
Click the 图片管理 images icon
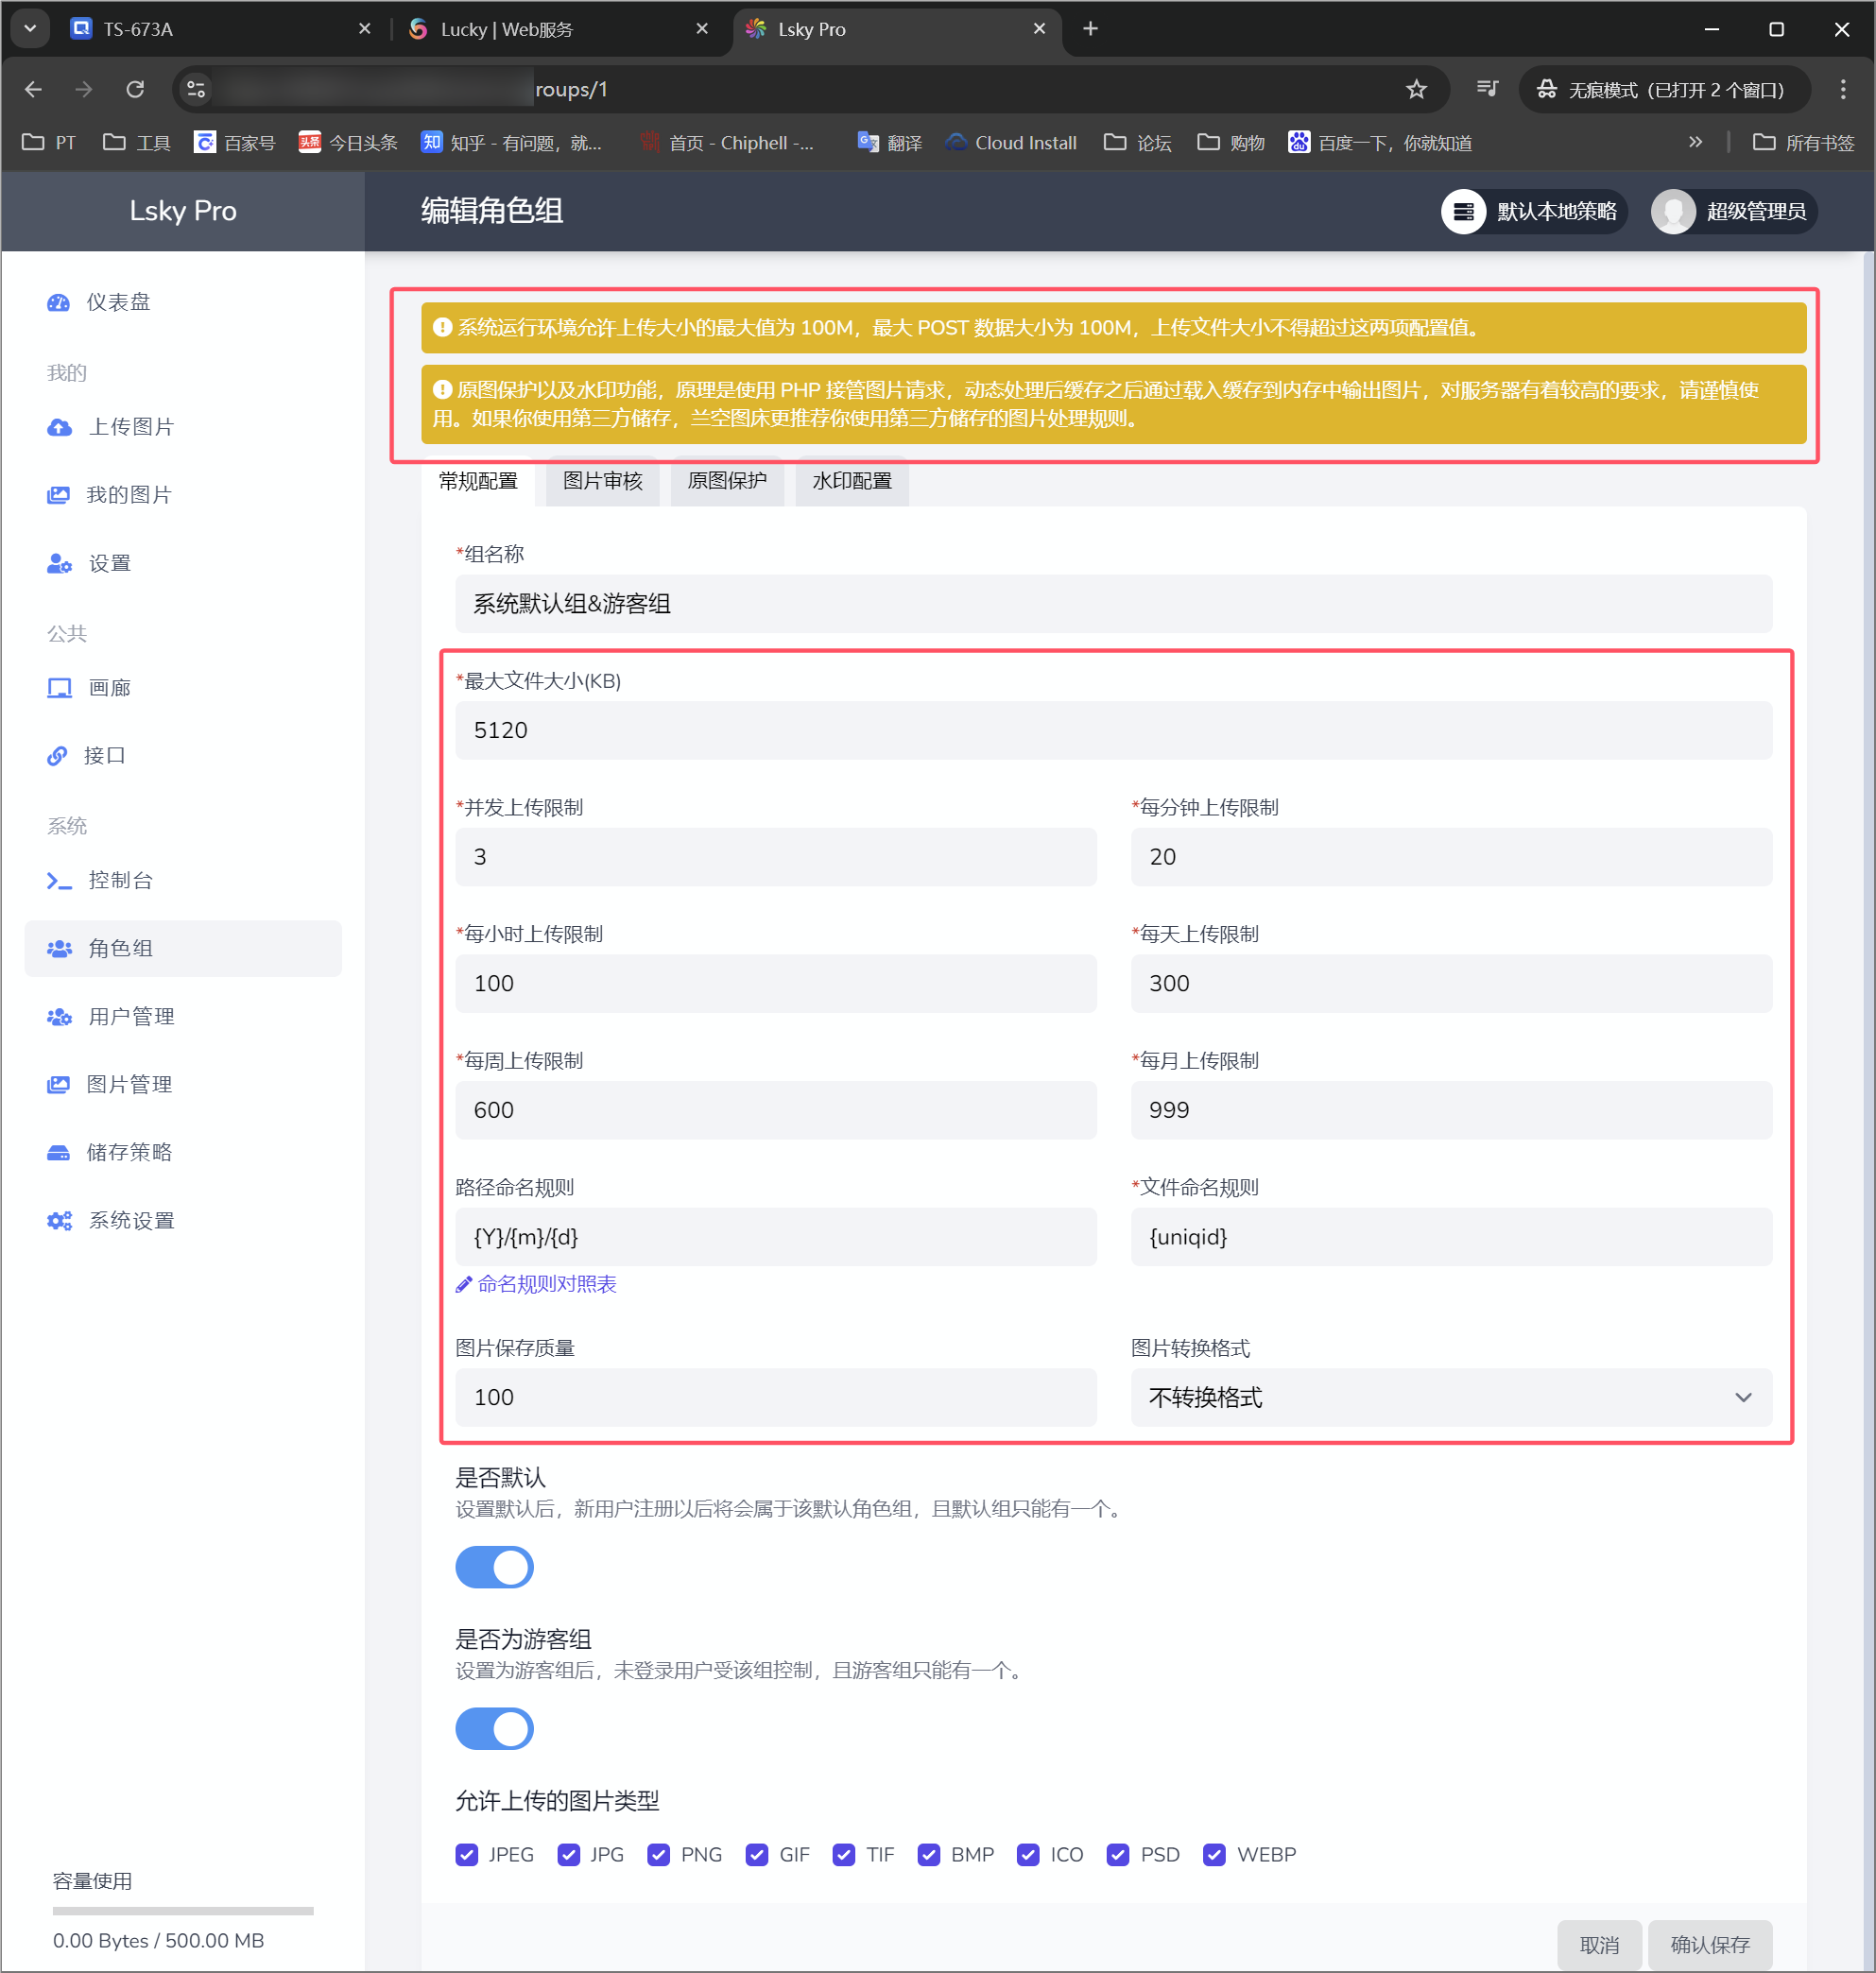59,1084
